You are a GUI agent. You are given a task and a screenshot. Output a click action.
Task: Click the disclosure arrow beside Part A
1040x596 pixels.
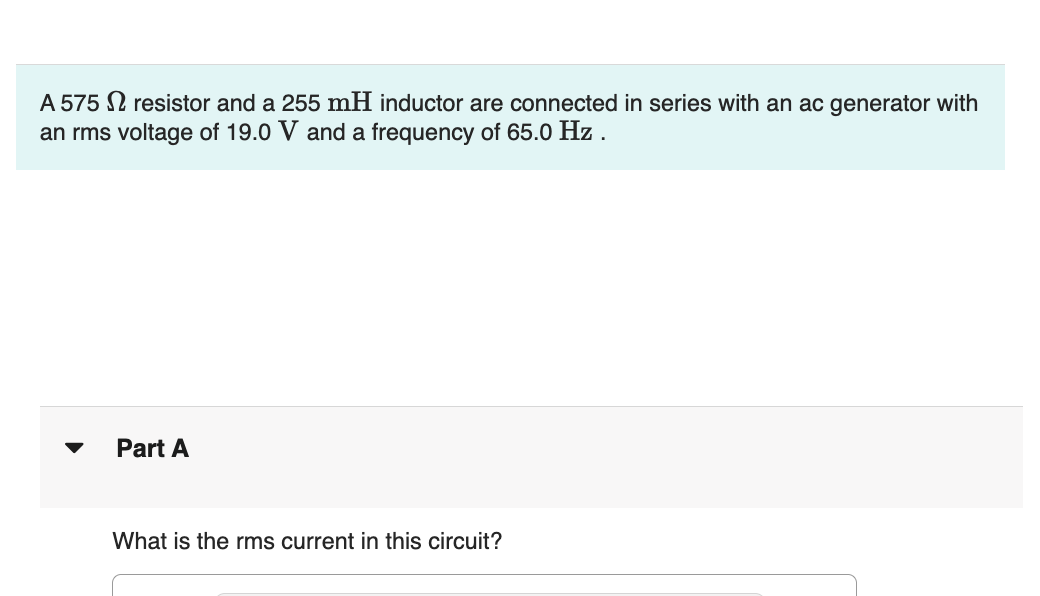click(x=75, y=448)
